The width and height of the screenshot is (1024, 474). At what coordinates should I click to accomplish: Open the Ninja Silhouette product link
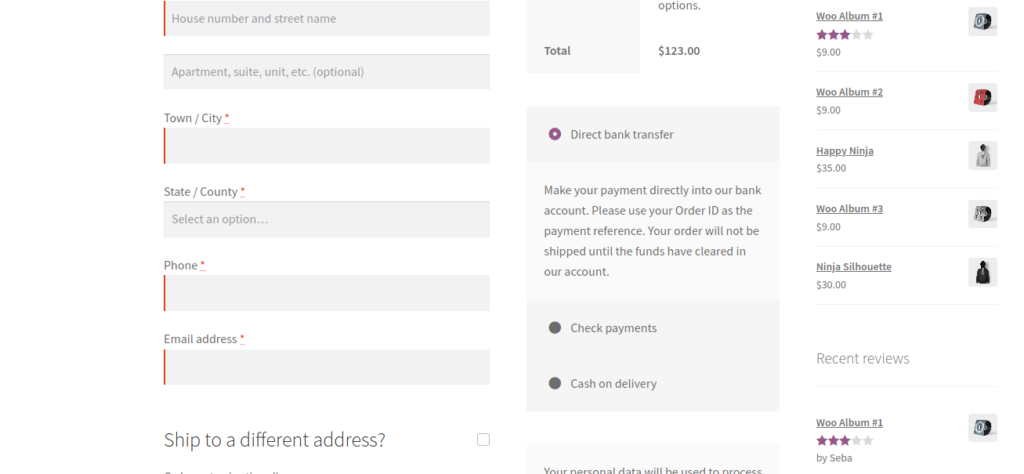pyautogui.click(x=853, y=267)
